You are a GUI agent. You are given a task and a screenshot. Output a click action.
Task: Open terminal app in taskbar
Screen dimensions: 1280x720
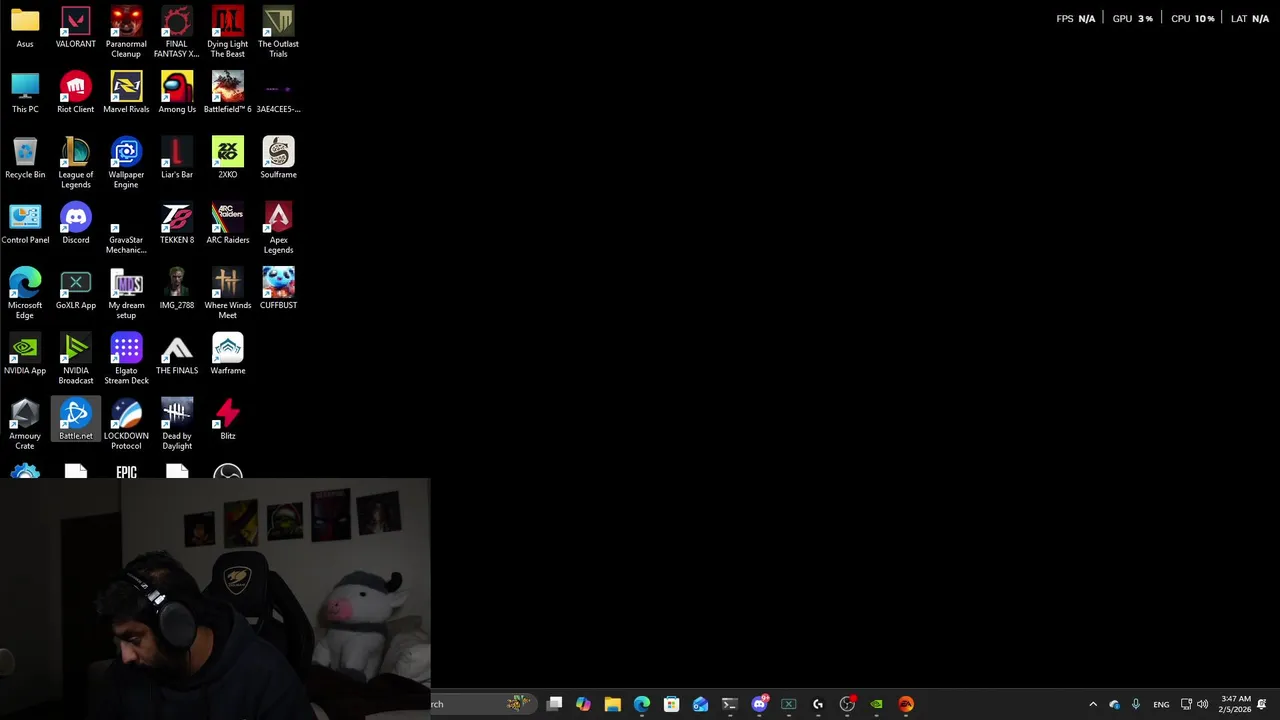730,704
